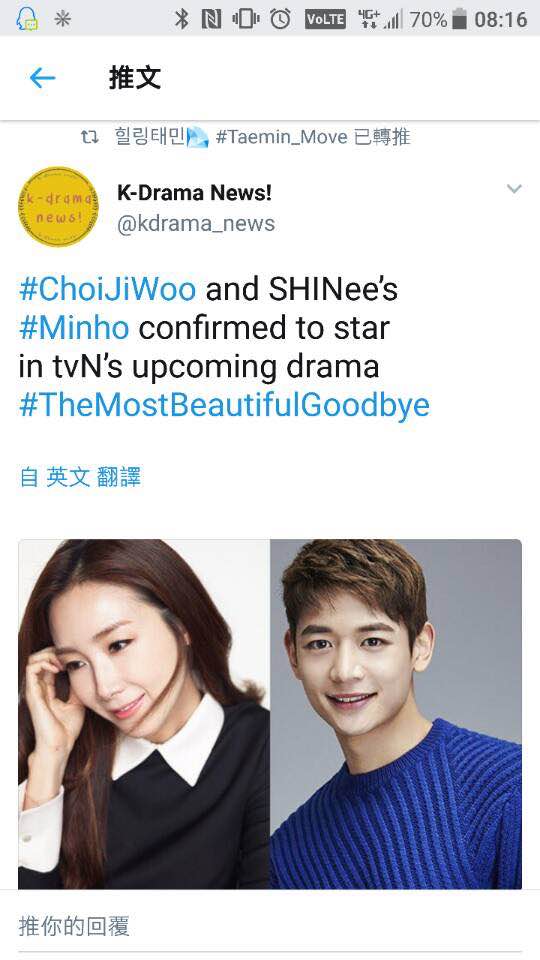540x960 pixels.
Task: Open the #TheMostBeautifulGoodbye hashtag
Action: tap(224, 405)
